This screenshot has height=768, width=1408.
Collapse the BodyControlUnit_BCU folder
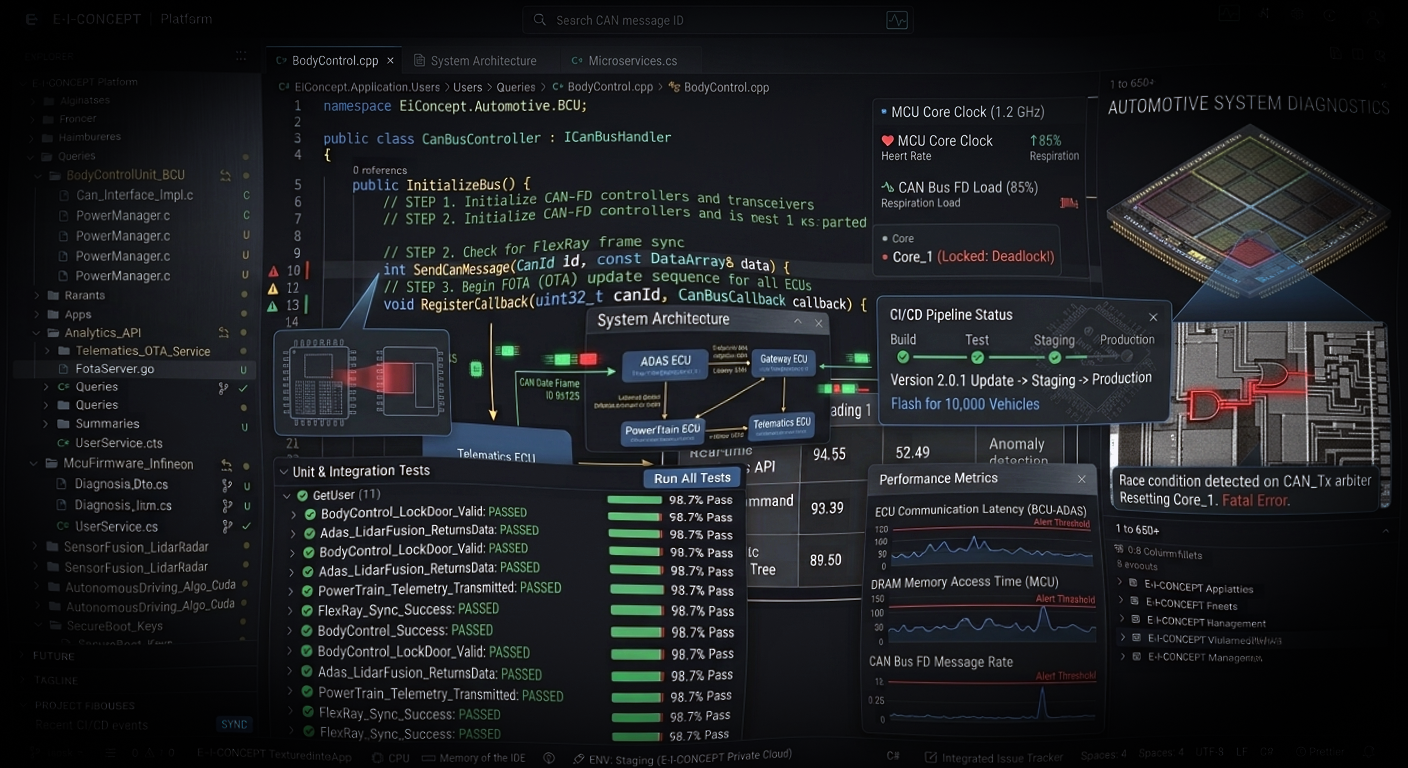(x=37, y=176)
